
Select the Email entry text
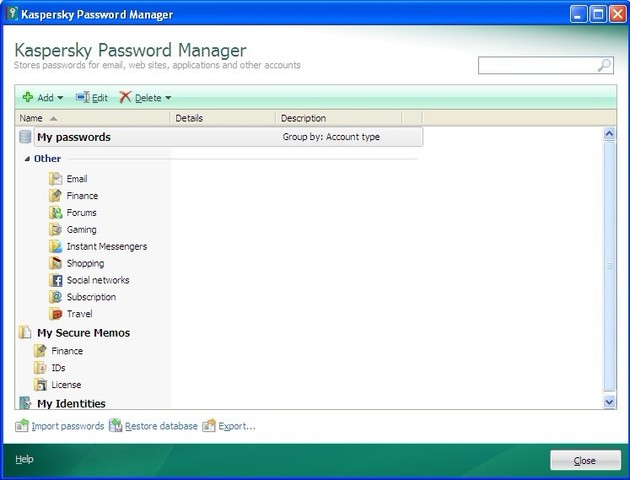click(77, 179)
